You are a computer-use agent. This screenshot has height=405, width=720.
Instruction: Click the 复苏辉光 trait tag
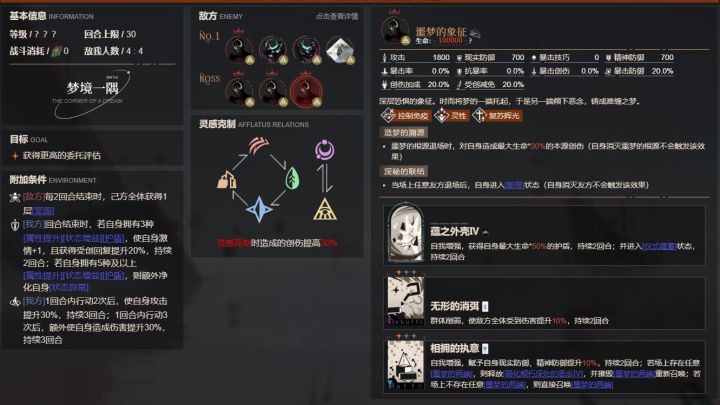pyautogui.click(x=497, y=116)
